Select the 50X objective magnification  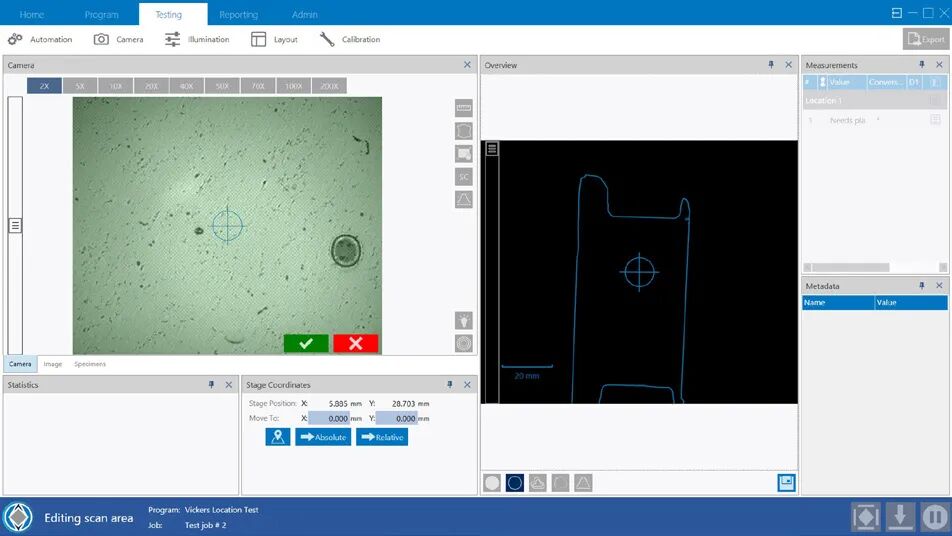(222, 86)
